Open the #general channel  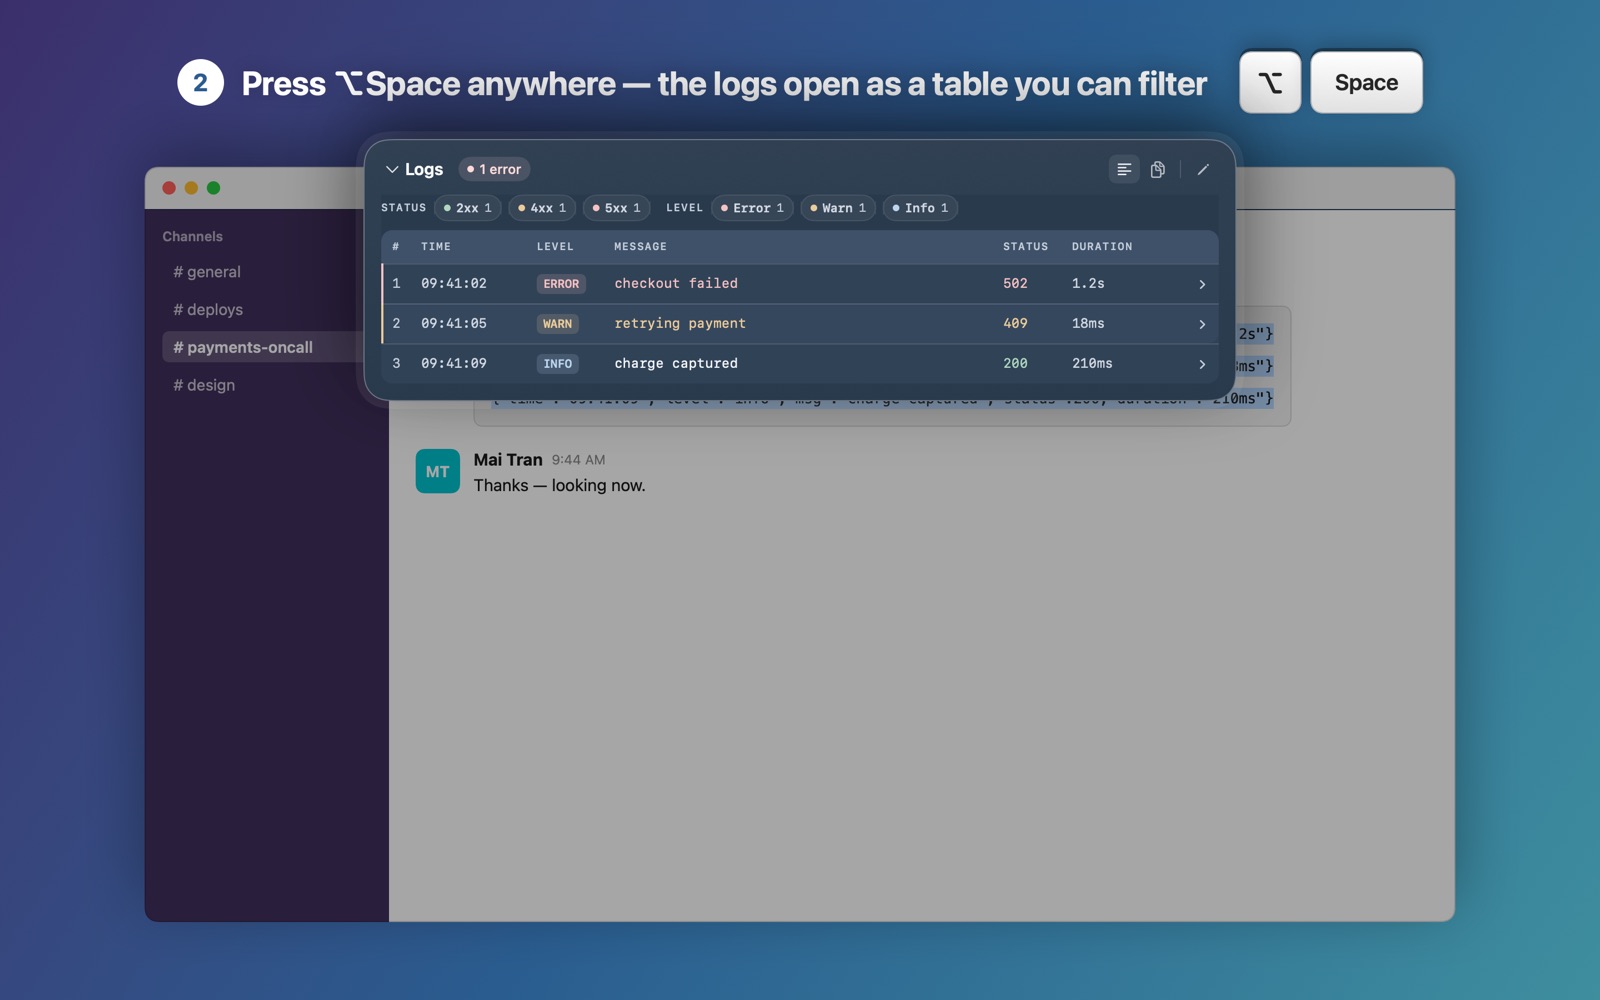click(x=207, y=272)
